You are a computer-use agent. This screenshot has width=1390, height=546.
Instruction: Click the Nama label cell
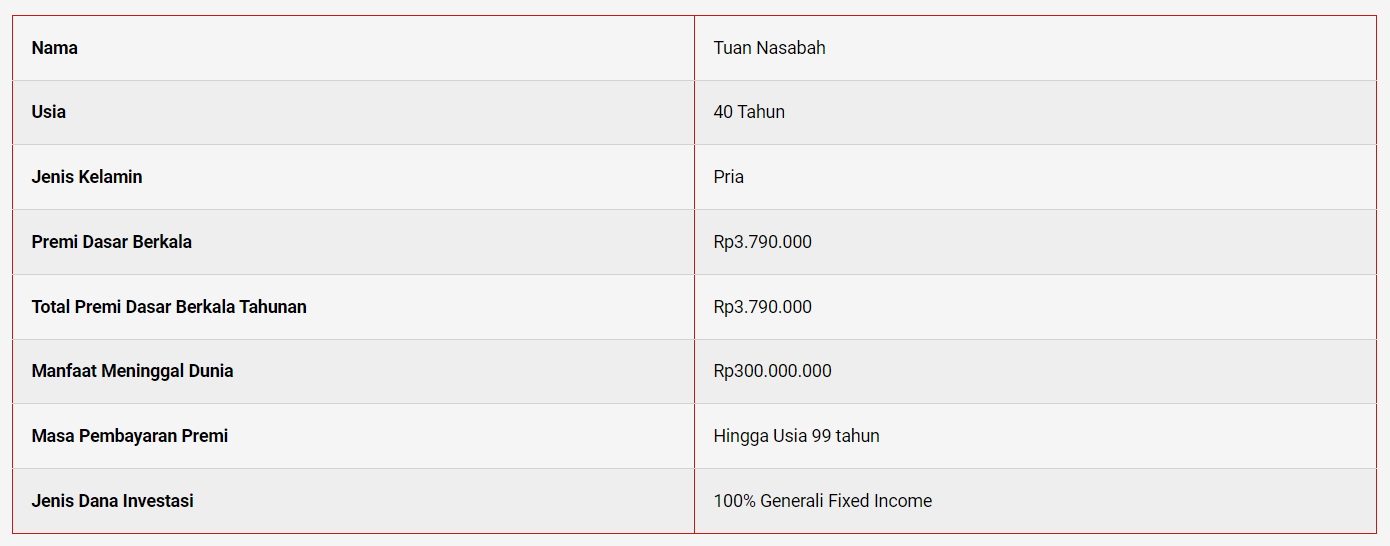click(x=353, y=48)
